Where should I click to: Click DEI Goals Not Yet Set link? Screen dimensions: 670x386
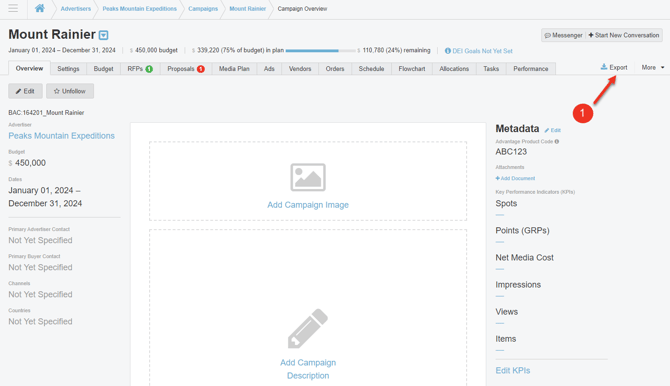482,51
